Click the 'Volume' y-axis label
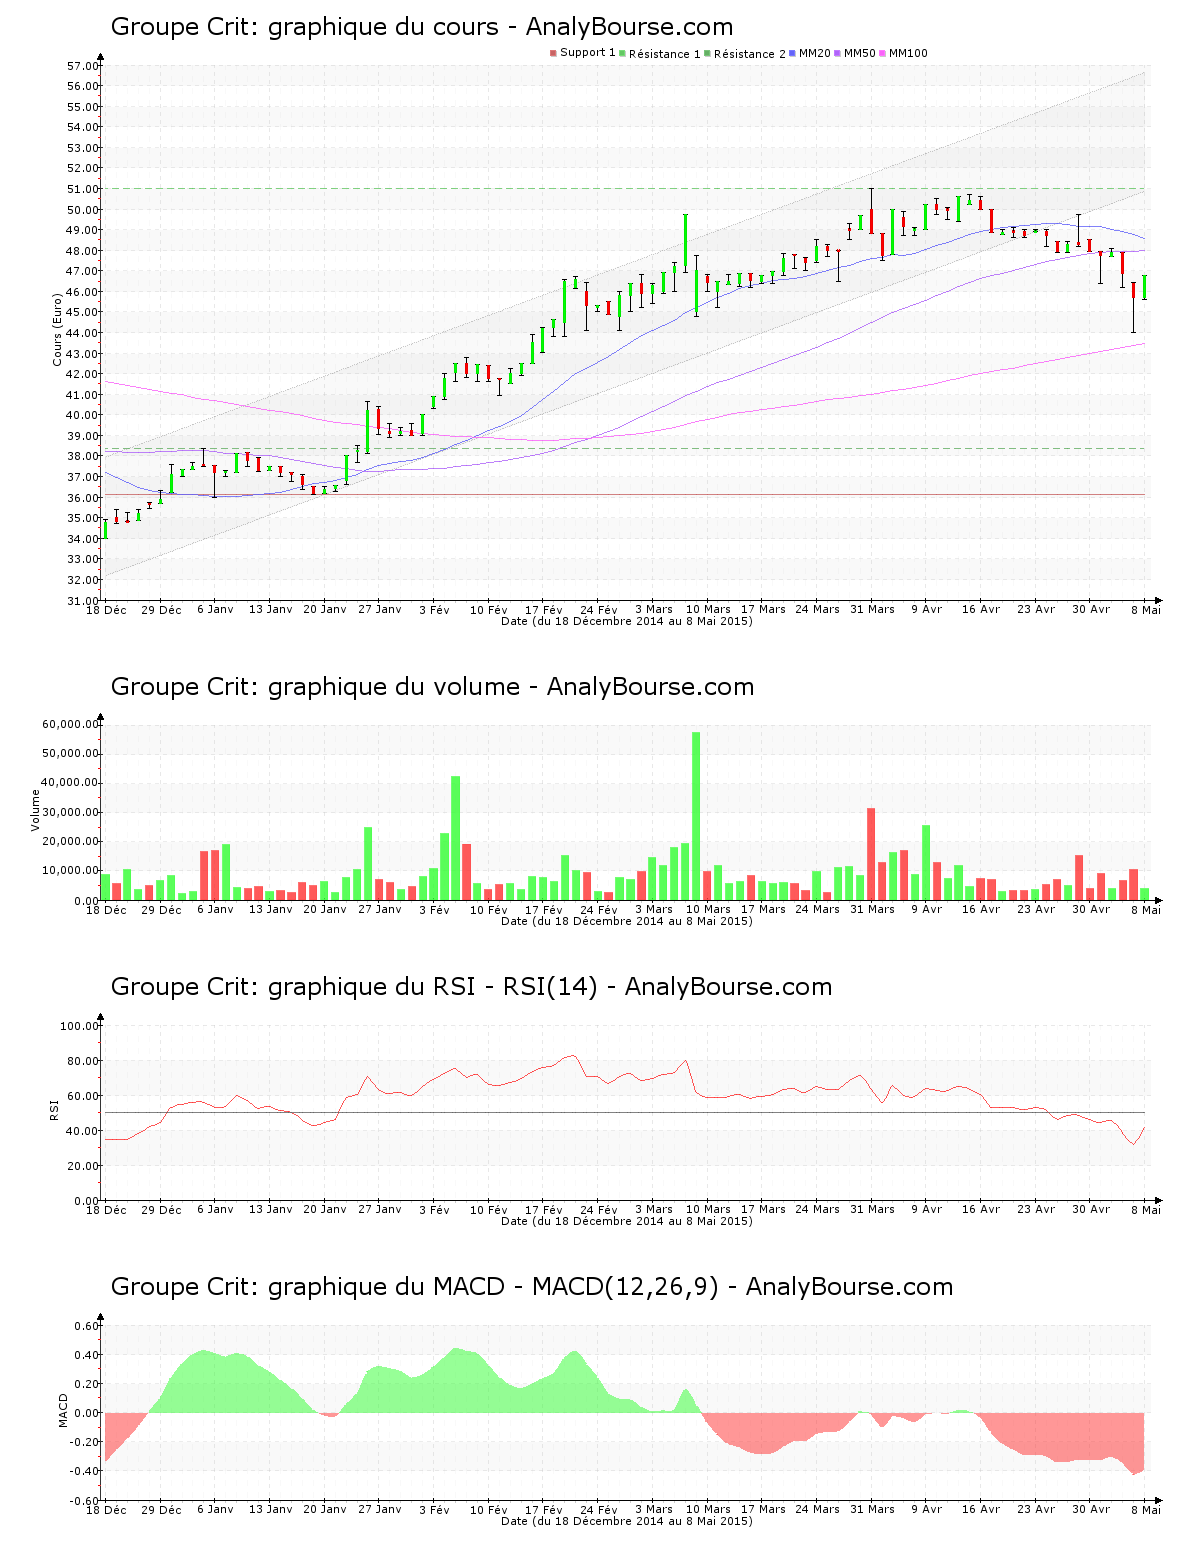1200x1550 pixels. [36, 810]
